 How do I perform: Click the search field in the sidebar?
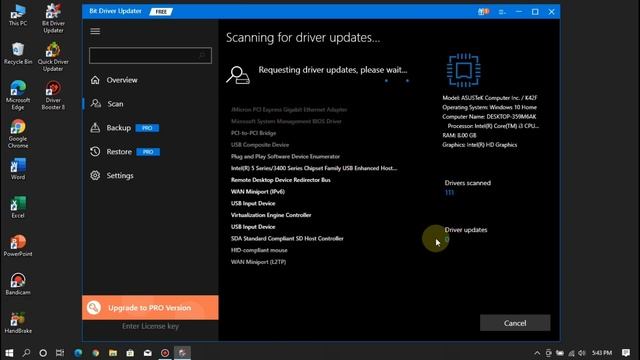(150, 56)
